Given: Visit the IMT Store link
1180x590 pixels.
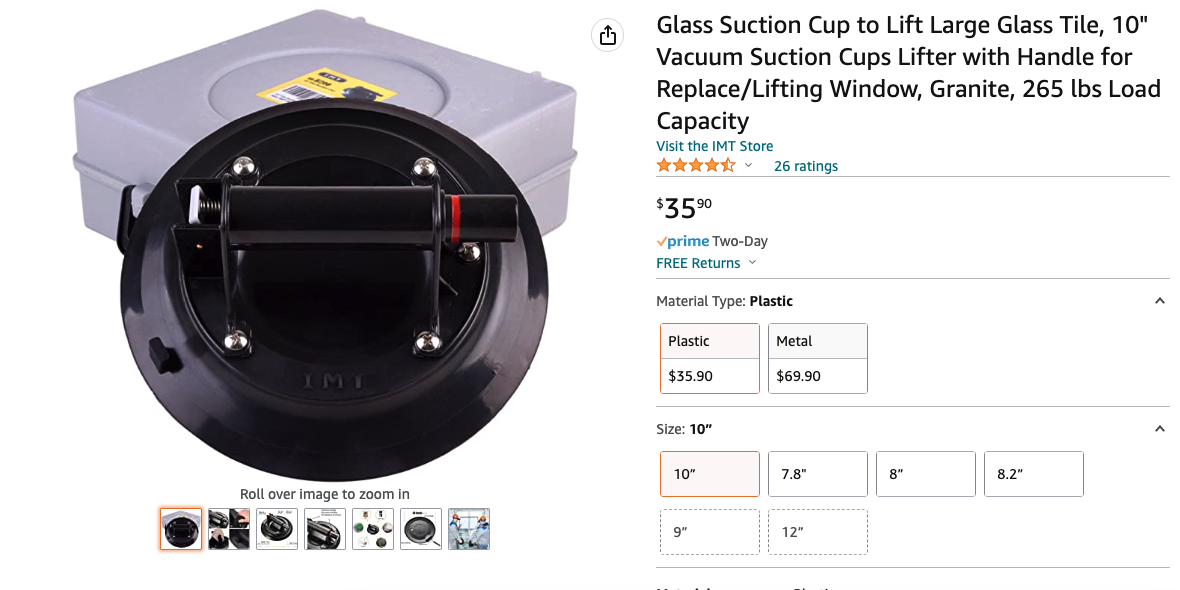Looking at the screenshot, I should [714, 146].
